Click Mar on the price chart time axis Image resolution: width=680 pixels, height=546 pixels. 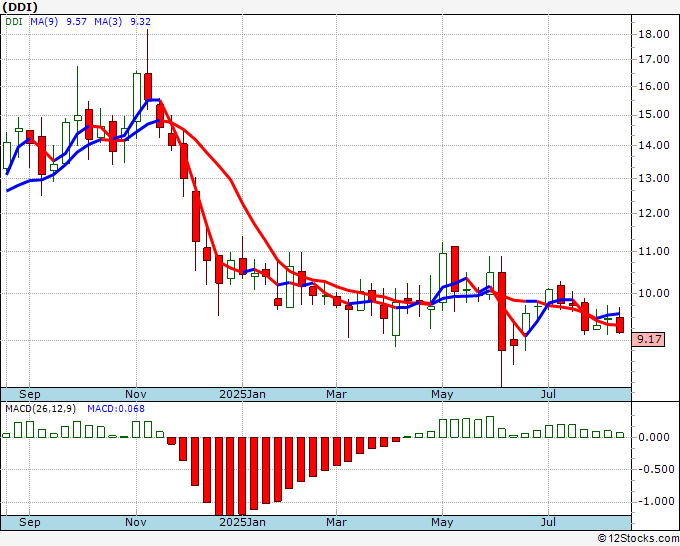point(337,395)
